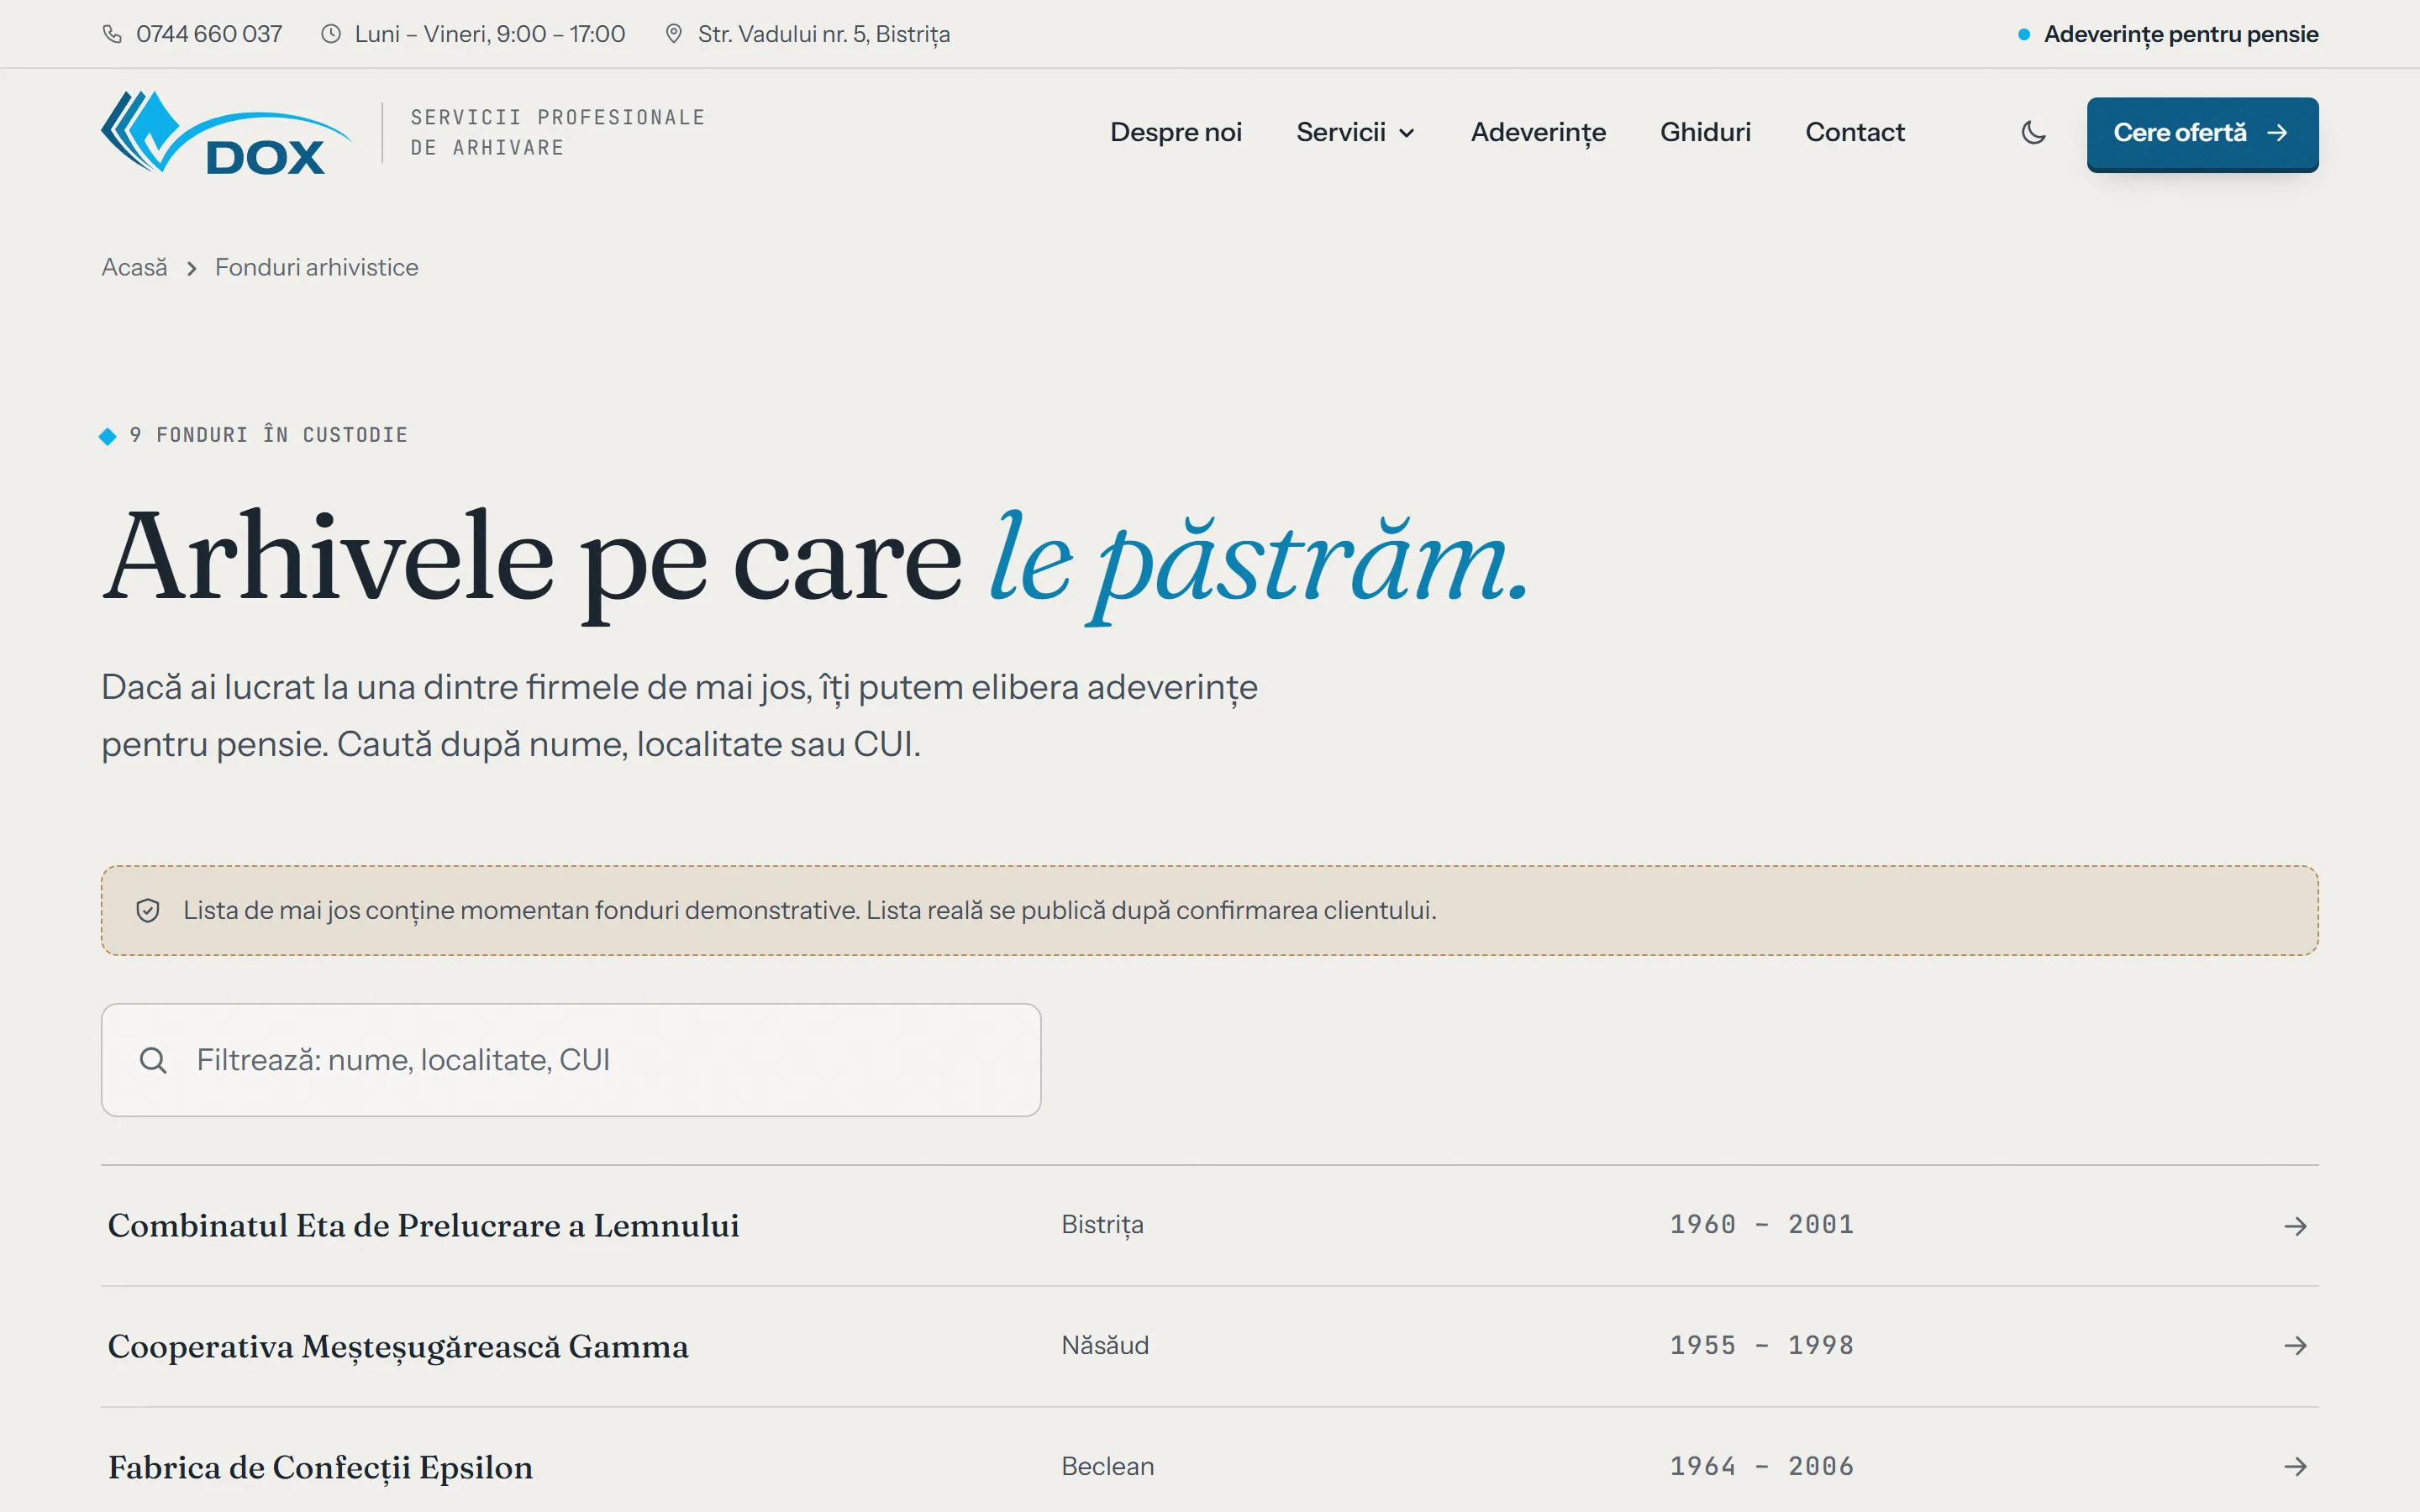Viewport: 2420px width, 1512px height.
Task: Go to Acasă breadcrumb link
Action: click(134, 268)
